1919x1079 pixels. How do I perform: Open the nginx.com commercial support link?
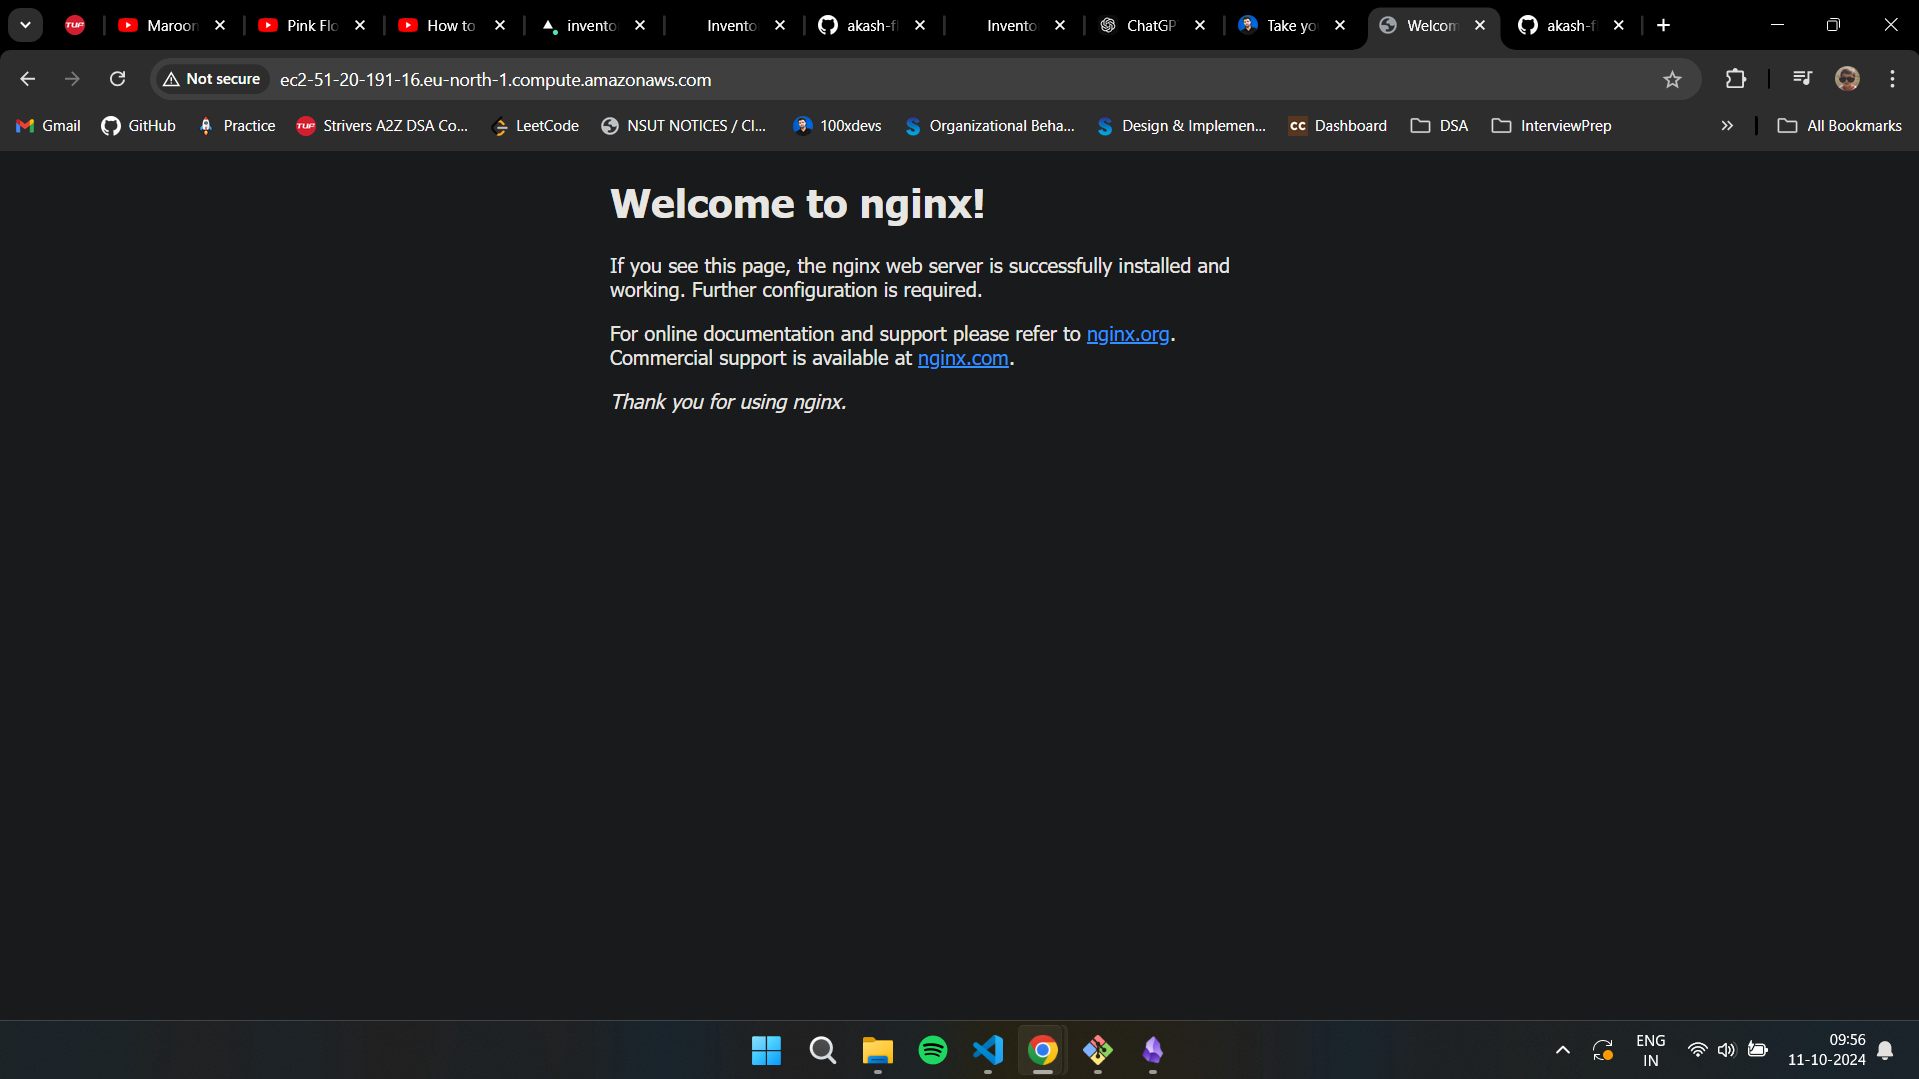tap(963, 358)
